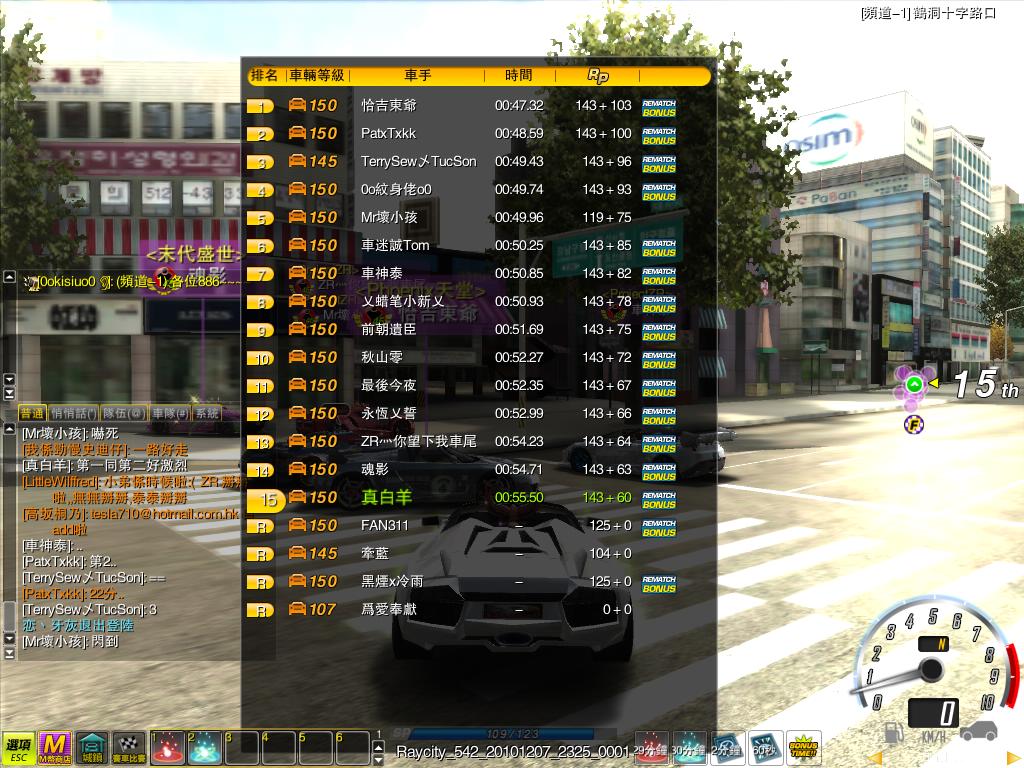The height and width of the screenshot is (768, 1024).
Task: Click the car status icon by speedometer
Action: 978,730
